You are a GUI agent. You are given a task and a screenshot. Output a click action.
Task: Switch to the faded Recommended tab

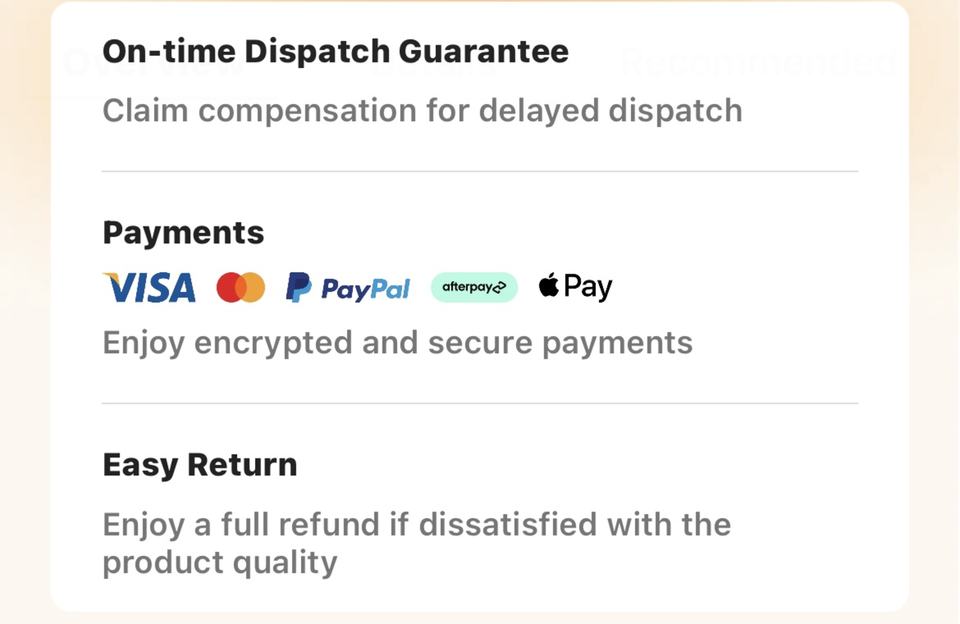[x=758, y=64]
